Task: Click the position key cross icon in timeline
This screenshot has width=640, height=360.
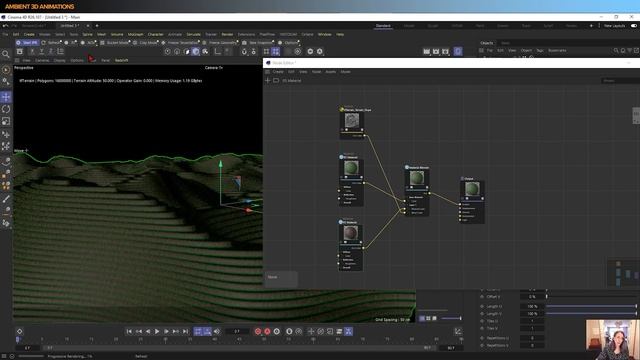Action: [x=311, y=331]
